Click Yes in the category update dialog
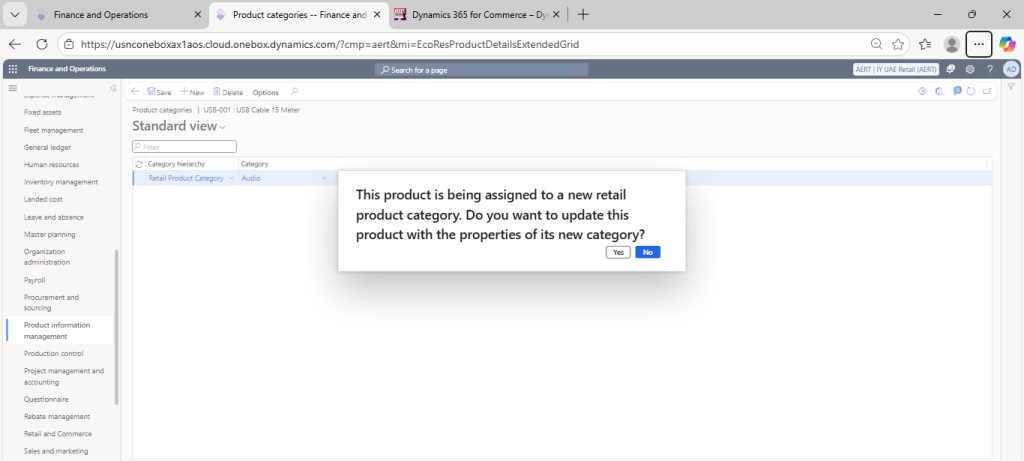The width and height of the screenshot is (1024, 461). click(618, 252)
